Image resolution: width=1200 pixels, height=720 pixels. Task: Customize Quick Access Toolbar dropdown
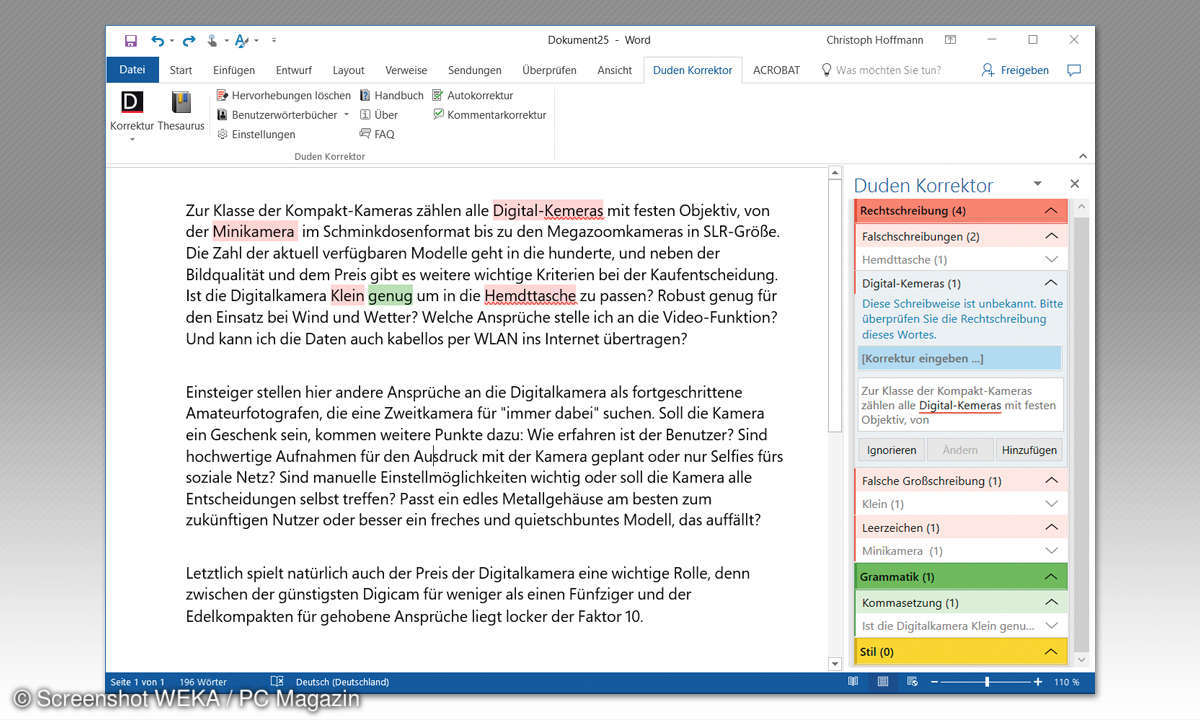[273, 41]
